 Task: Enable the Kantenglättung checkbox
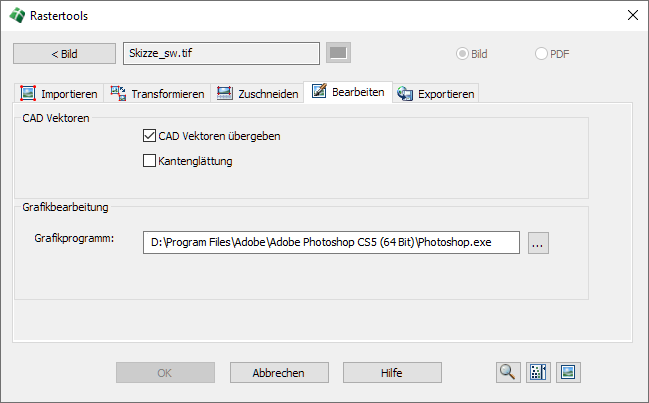pyautogui.click(x=150, y=161)
